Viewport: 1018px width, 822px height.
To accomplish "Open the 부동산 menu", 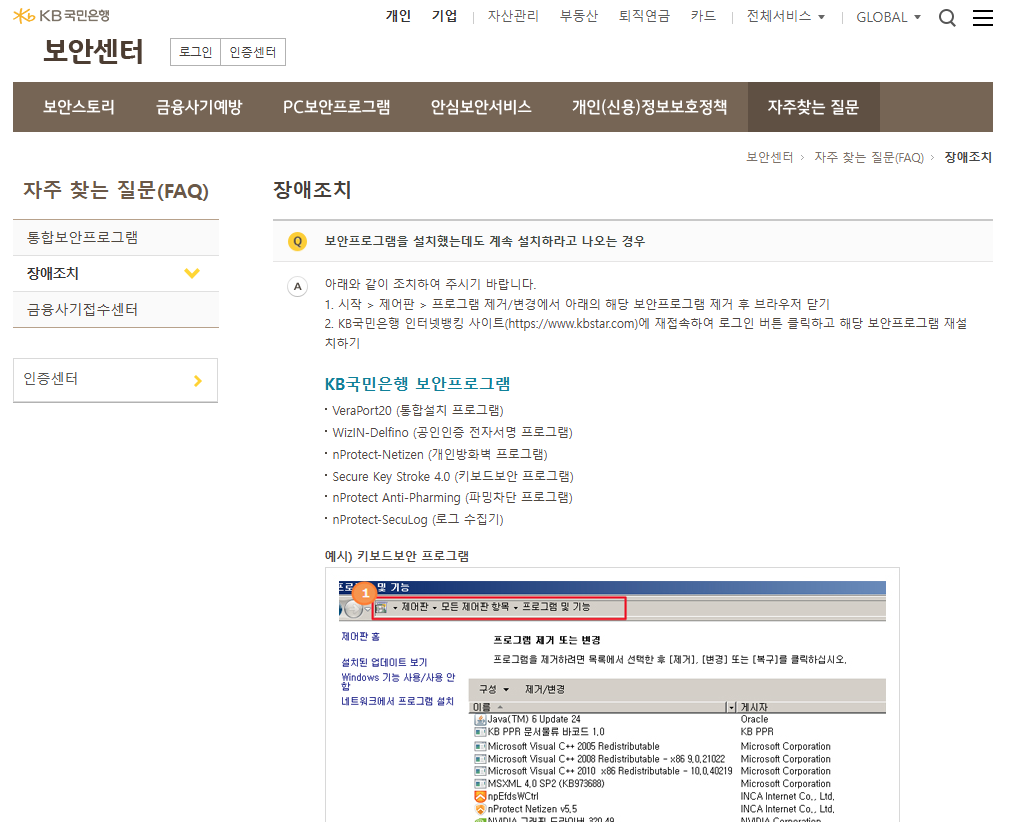I will point(578,16).
